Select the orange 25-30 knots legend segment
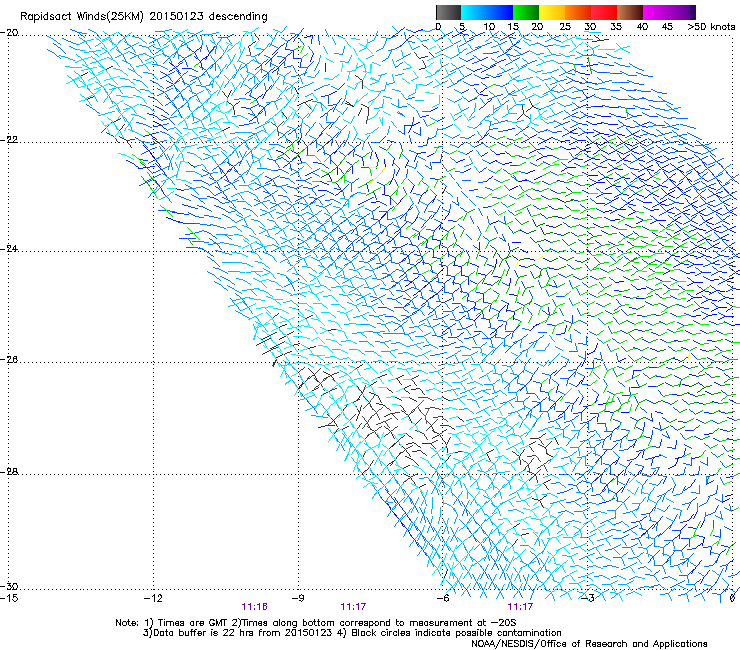The width and height of the screenshot is (740, 650). click(578, 12)
